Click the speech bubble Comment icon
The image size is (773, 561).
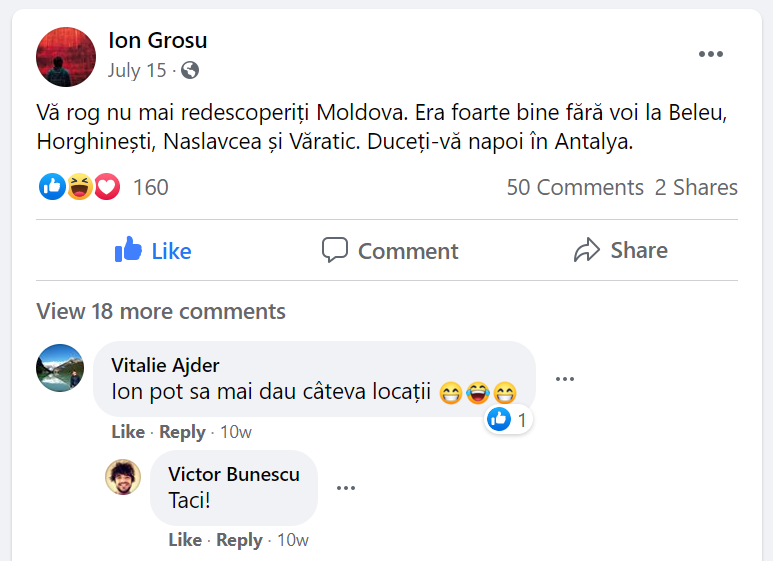[x=335, y=250]
